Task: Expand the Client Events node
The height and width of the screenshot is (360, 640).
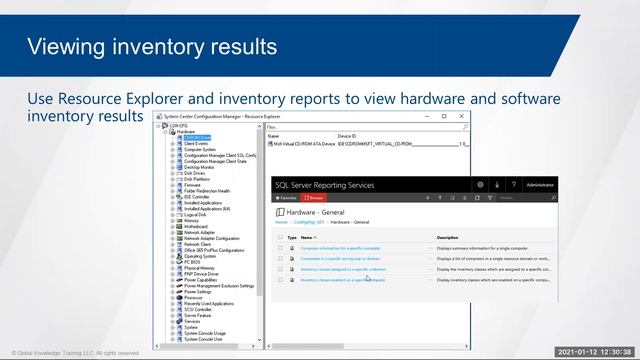Action: [x=172, y=144]
